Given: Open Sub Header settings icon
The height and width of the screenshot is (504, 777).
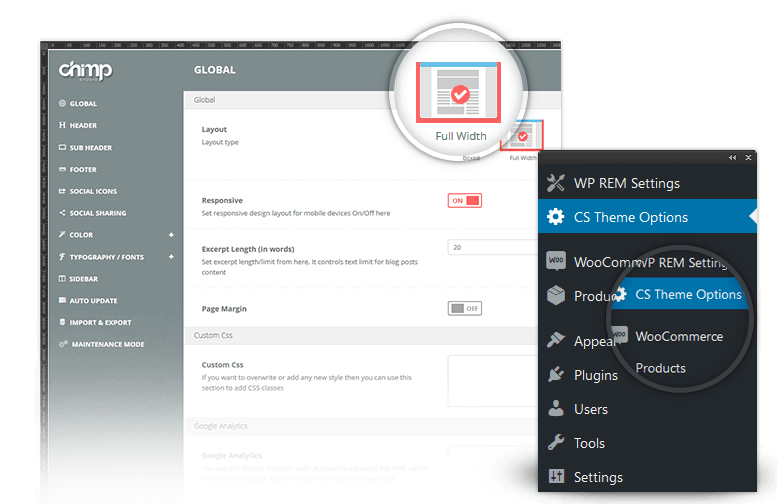Looking at the screenshot, I should pos(62,147).
